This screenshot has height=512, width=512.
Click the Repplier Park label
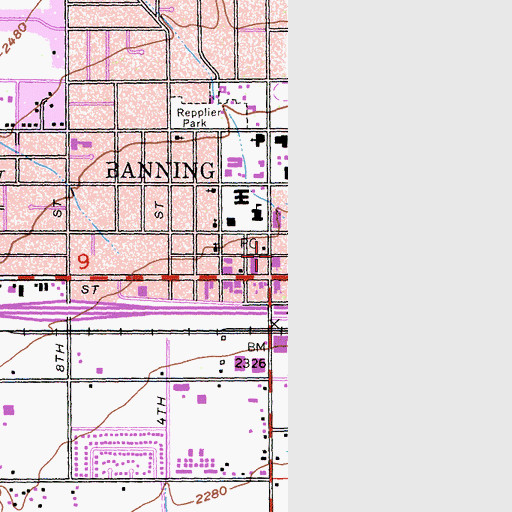(x=199, y=118)
